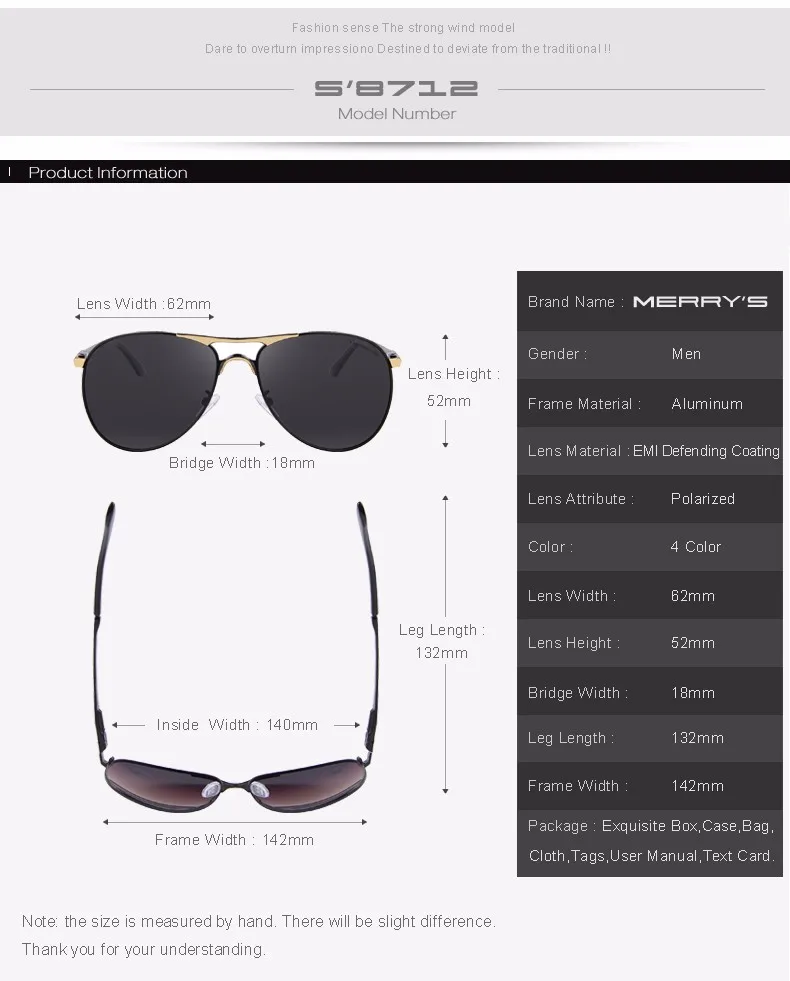Click the 'Note: the size is measured by hand' line
Screen dimensions: 790x981
[x=258, y=922]
